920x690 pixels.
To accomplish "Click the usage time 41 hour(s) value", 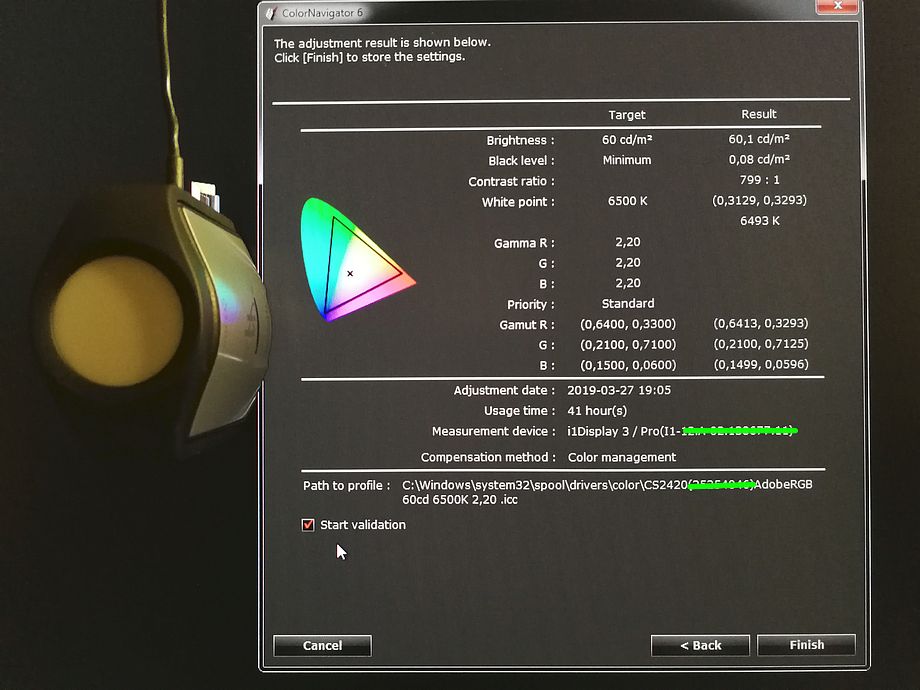I will tap(597, 411).
